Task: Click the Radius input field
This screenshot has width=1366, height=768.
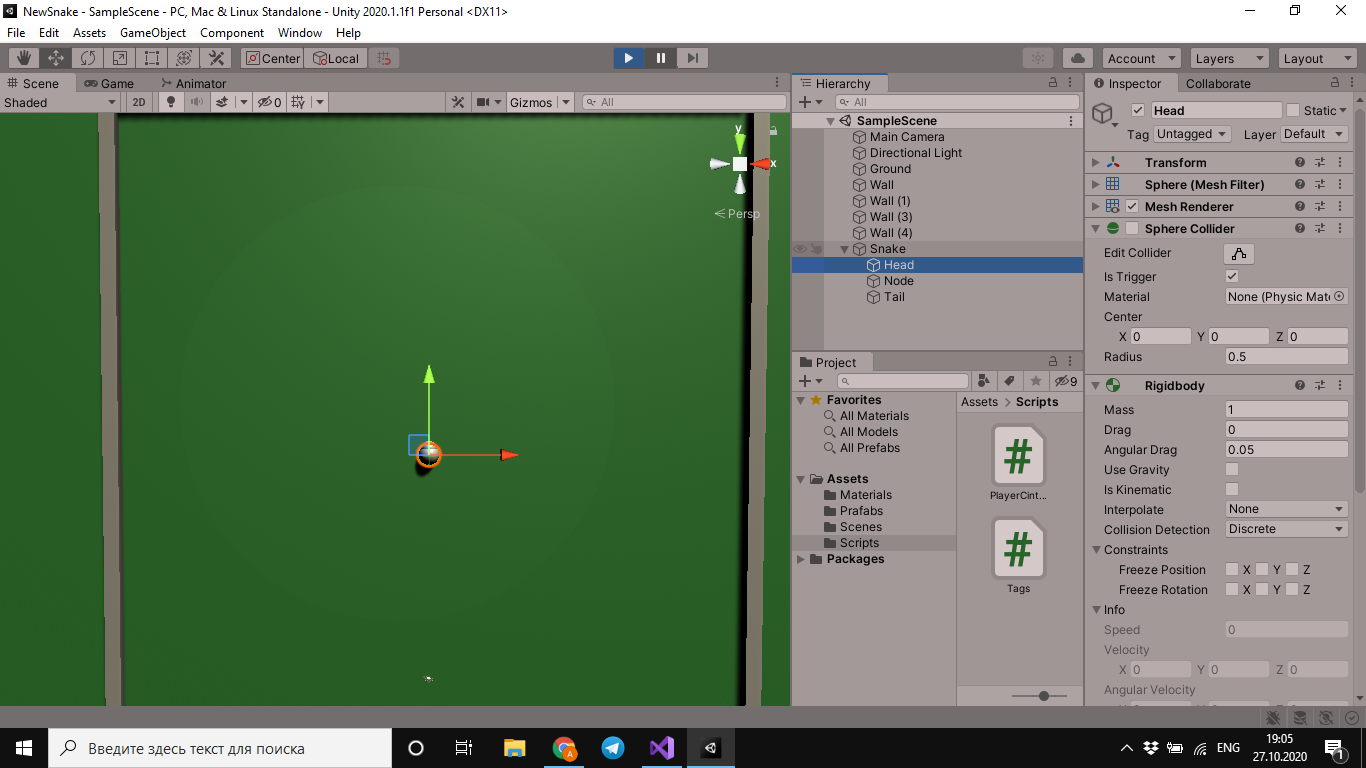Action: click(1287, 357)
